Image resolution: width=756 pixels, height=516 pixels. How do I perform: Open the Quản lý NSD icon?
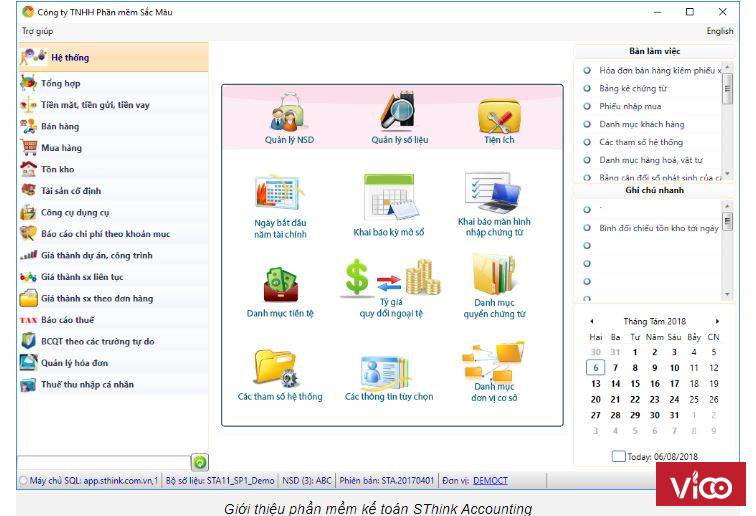(x=289, y=113)
